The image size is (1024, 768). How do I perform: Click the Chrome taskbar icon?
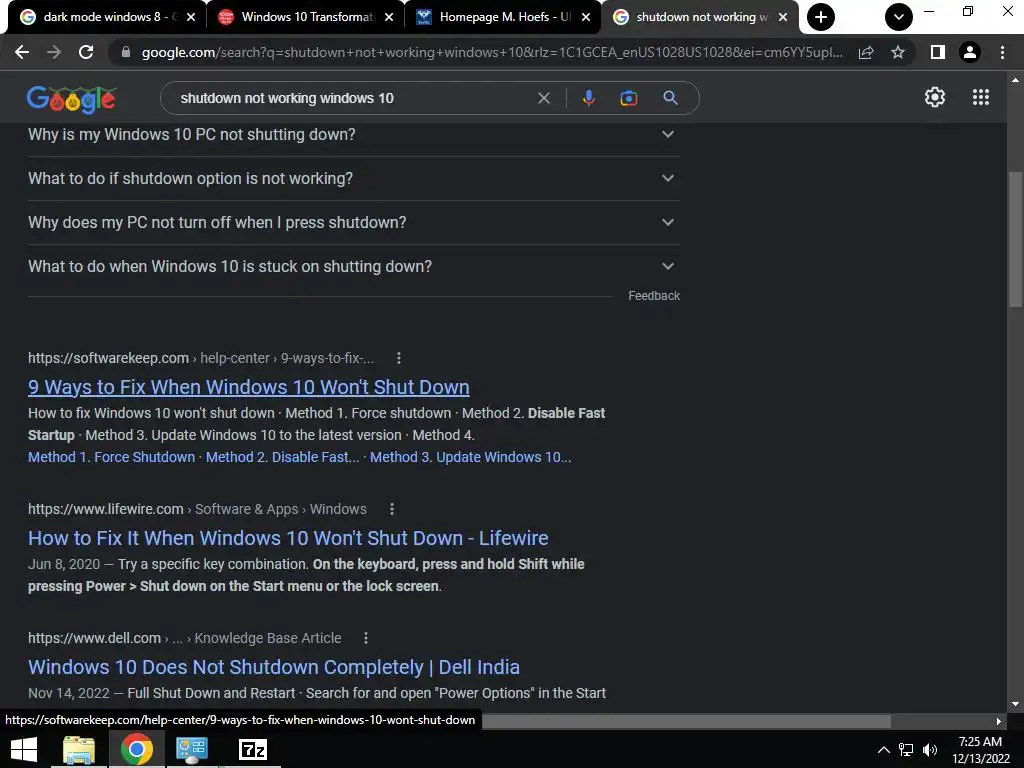pos(136,750)
